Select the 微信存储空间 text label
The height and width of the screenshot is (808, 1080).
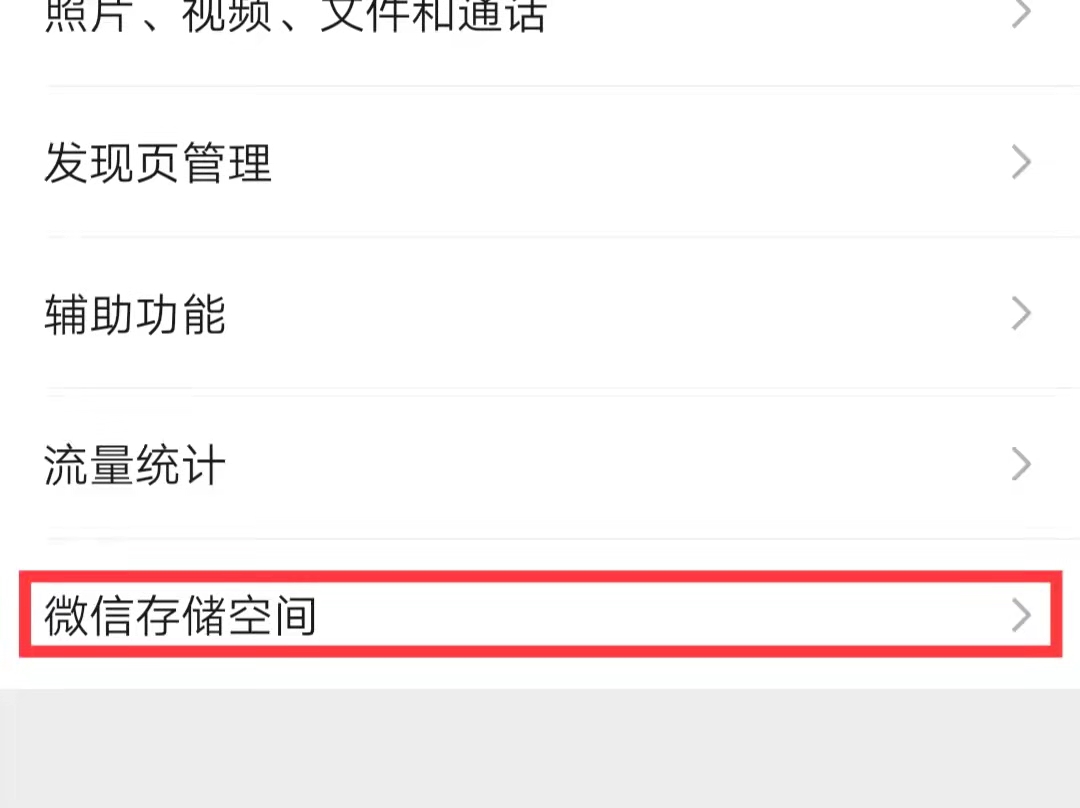(180, 615)
